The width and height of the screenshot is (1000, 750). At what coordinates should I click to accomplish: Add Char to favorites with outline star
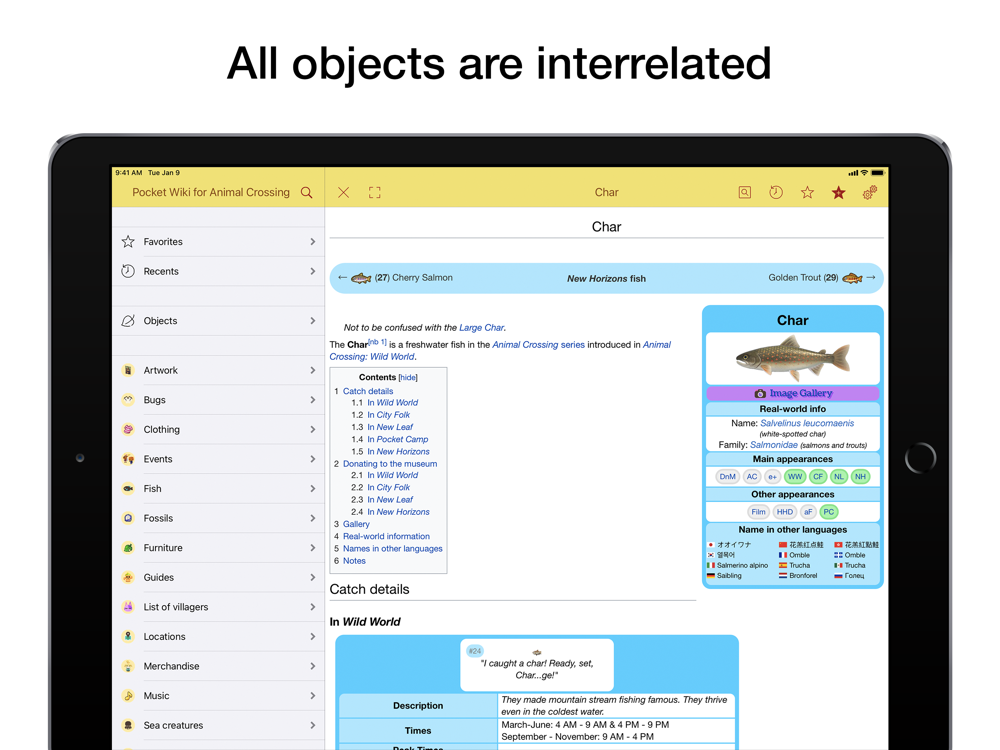tap(807, 193)
